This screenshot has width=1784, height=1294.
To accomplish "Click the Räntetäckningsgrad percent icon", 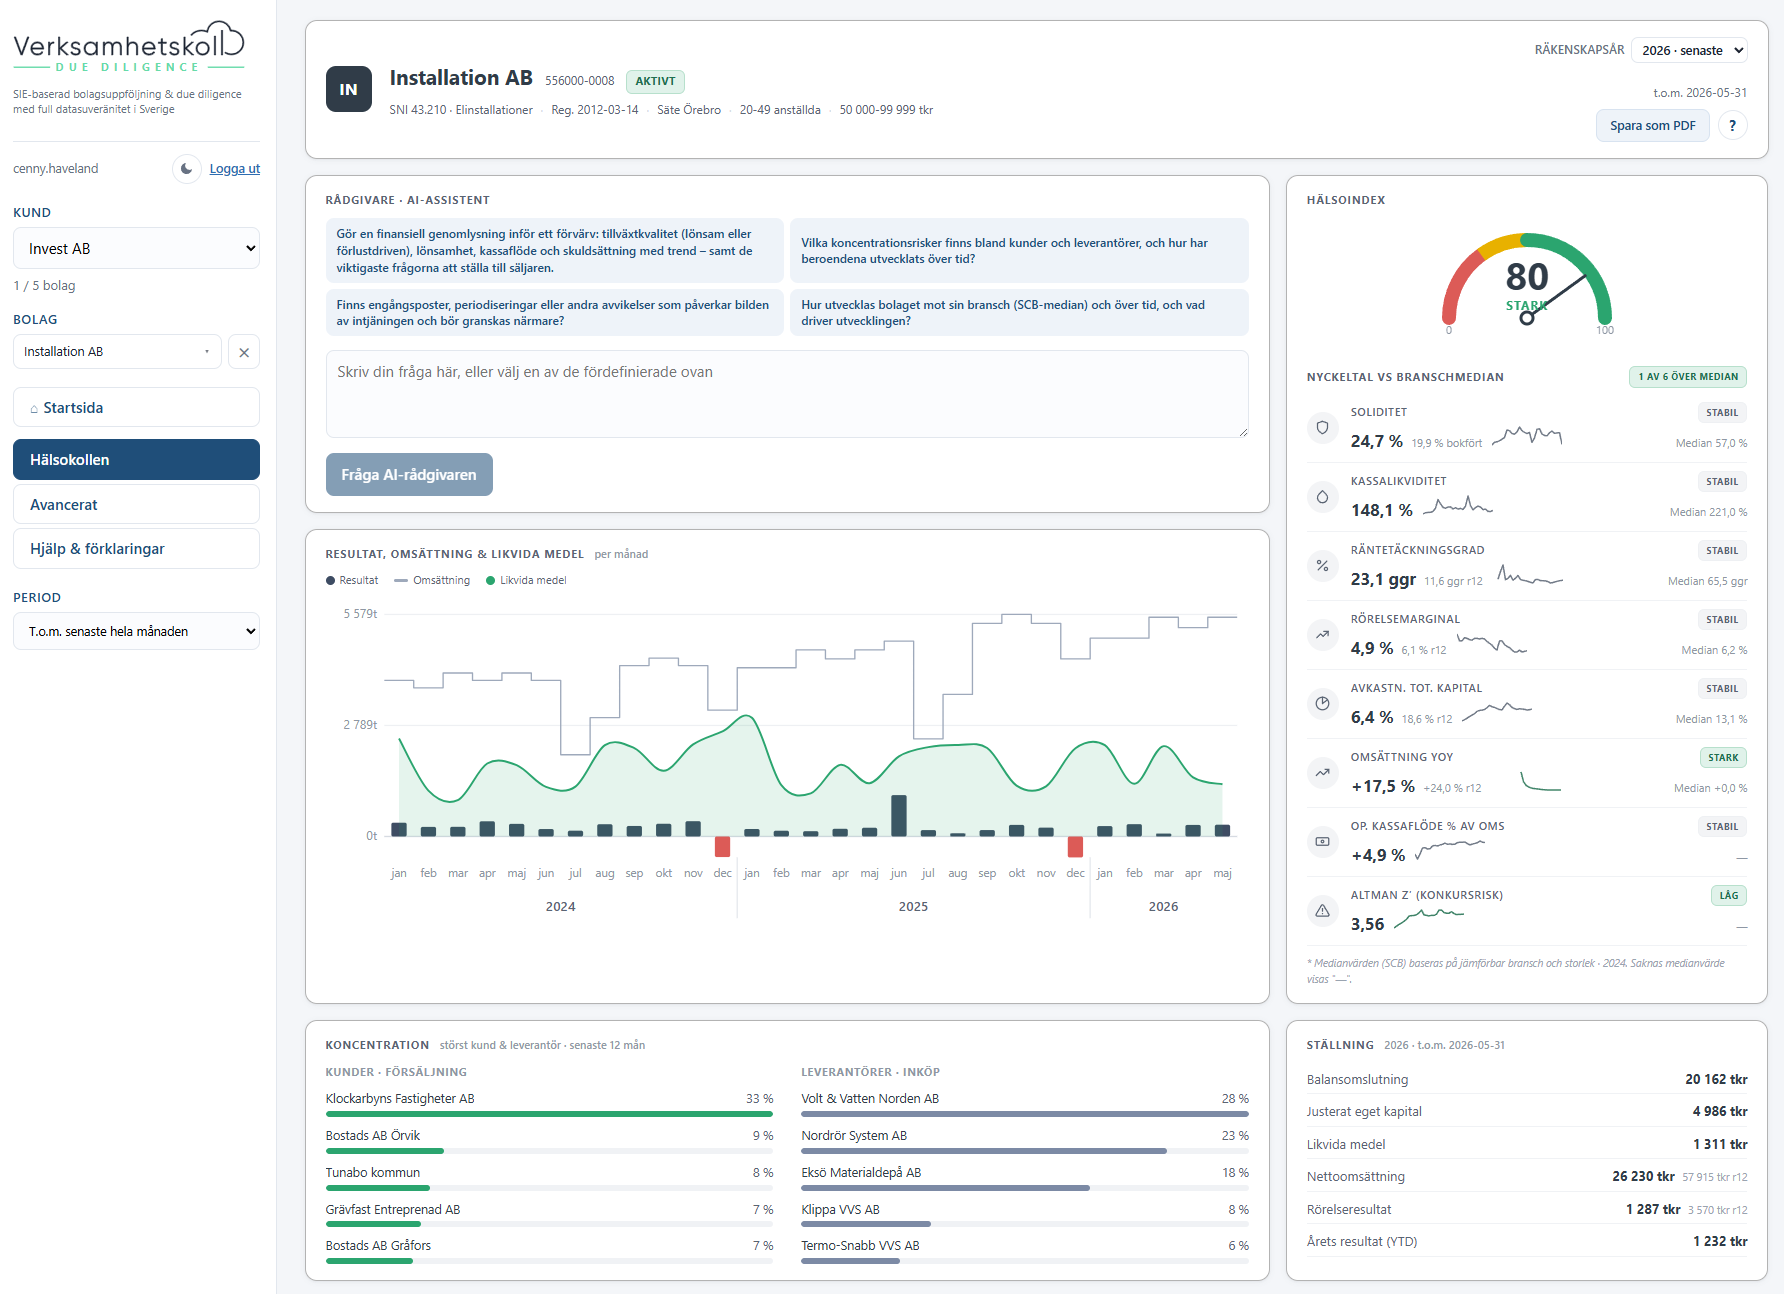I will [x=1322, y=565].
